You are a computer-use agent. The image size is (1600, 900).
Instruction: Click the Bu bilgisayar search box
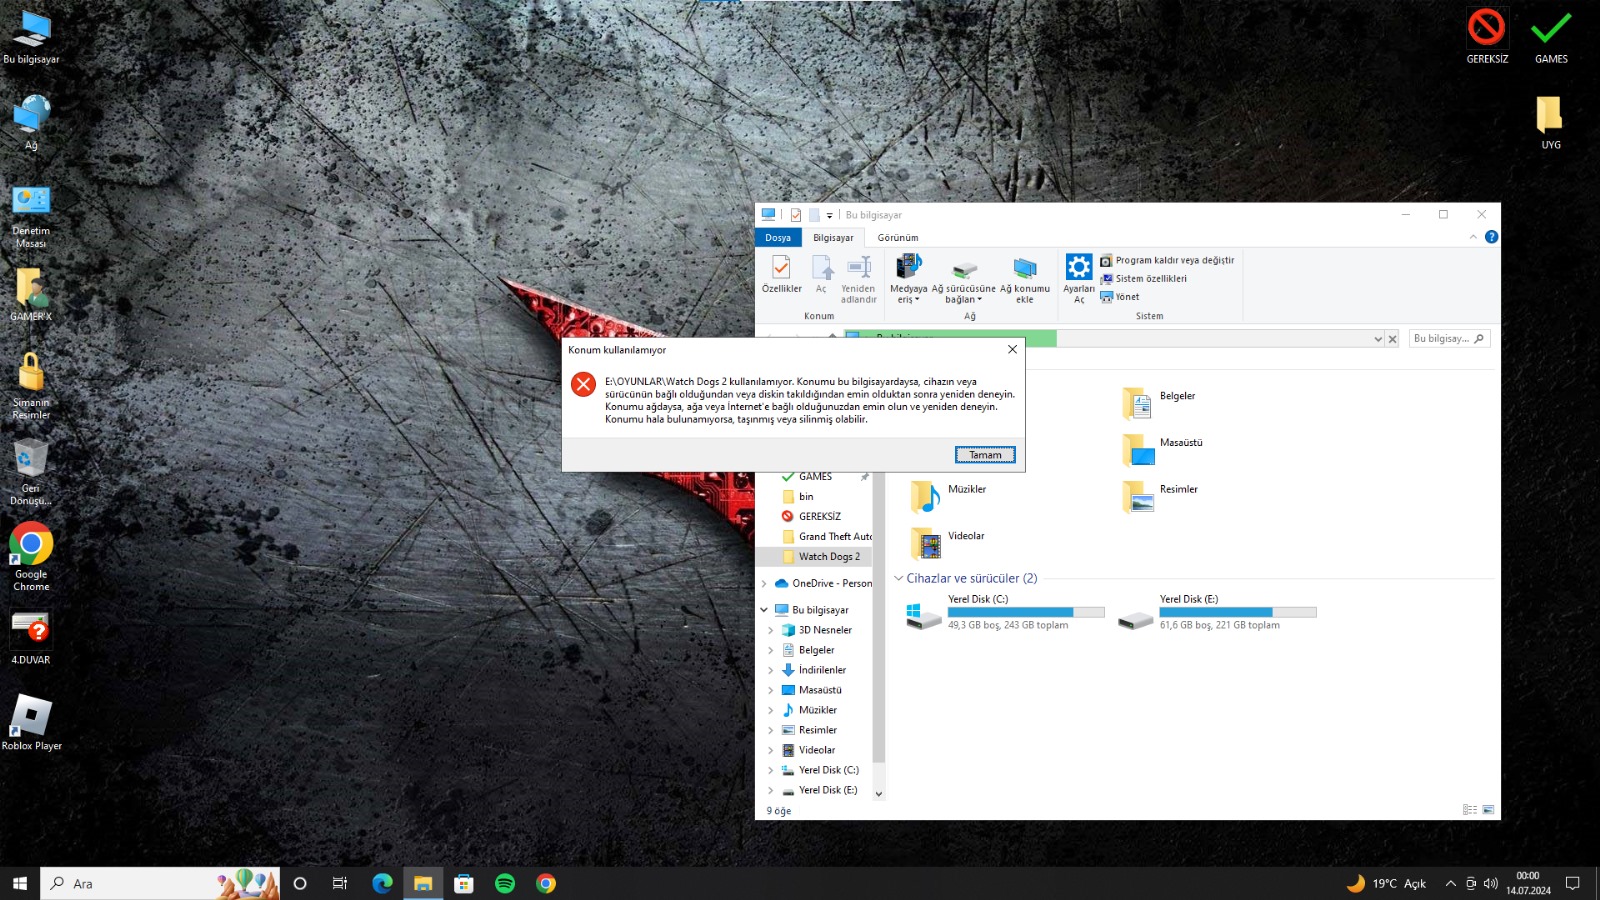[1449, 339]
